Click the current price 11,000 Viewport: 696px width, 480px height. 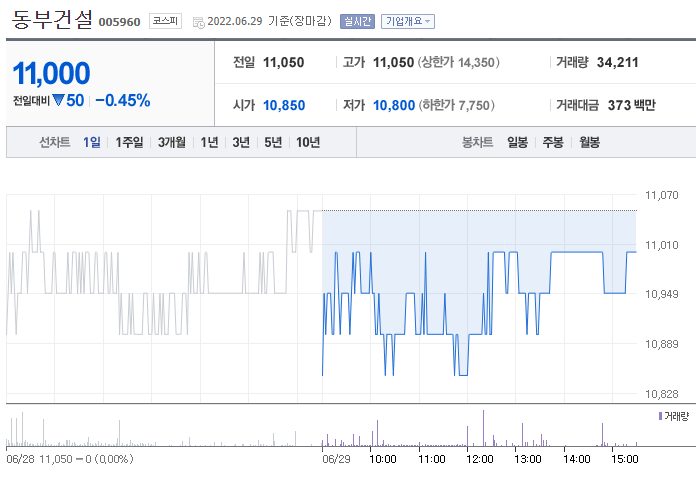click(x=51, y=73)
